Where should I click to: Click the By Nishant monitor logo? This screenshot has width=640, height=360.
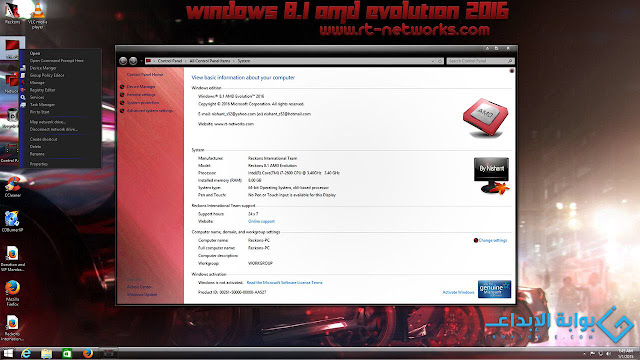click(491, 175)
